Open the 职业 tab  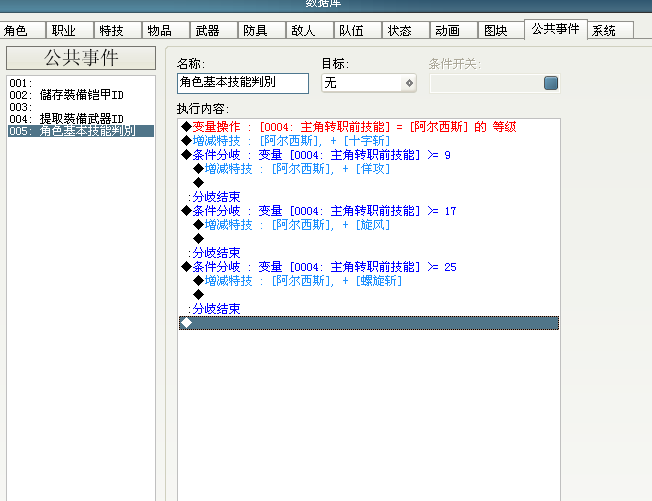[69, 30]
